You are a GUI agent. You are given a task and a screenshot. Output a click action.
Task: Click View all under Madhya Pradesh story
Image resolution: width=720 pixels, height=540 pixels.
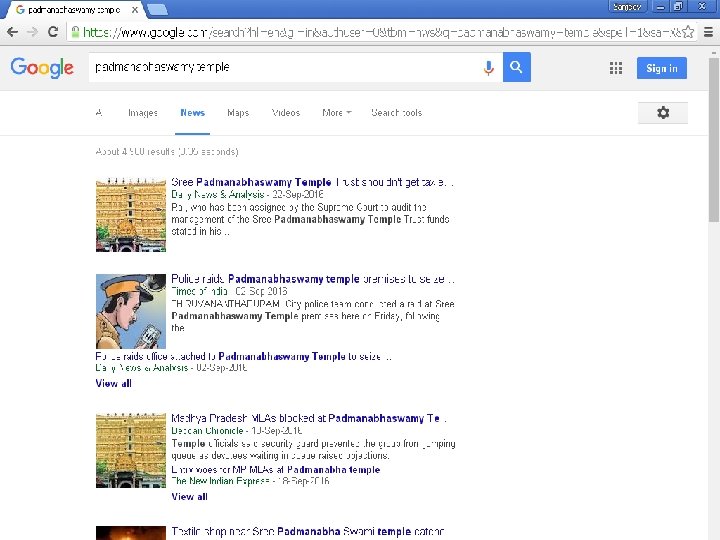coord(189,496)
